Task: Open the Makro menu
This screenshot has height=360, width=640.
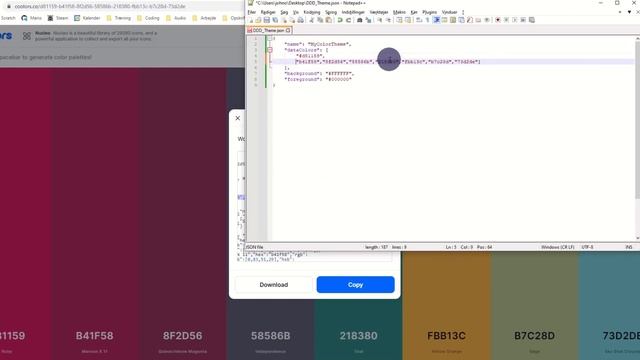Action: (399, 12)
